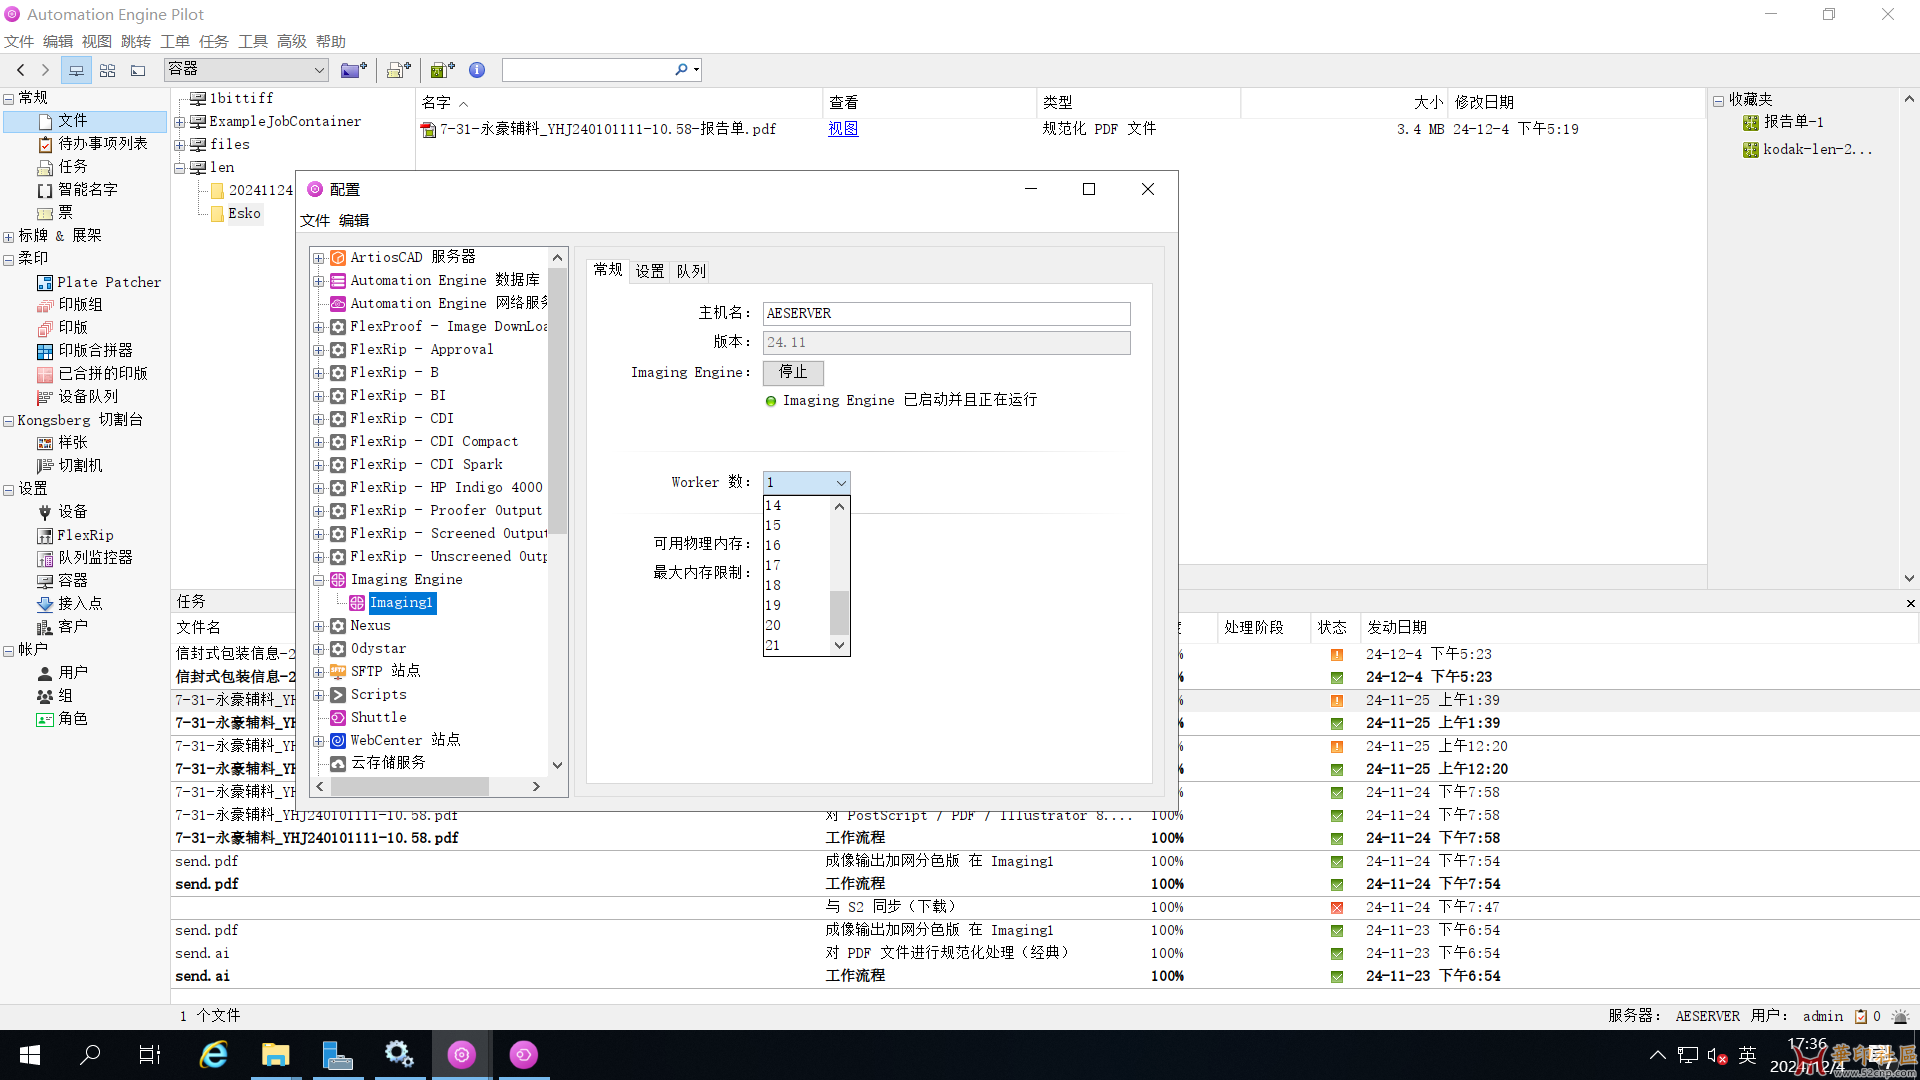
Task: Select the container view toolbar icon
Action: click(76, 70)
